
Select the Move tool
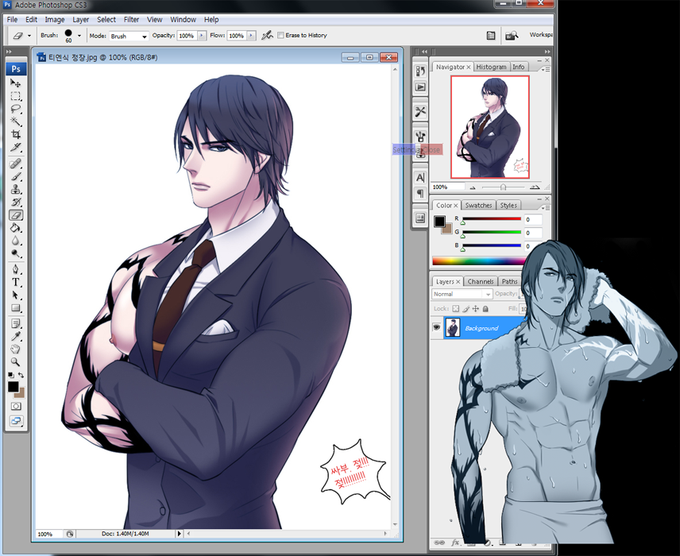(x=16, y=82)
